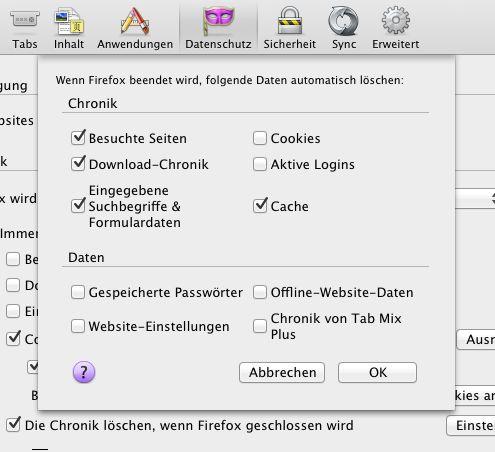Enable Aktive Logins checkbox
This screenshot has width=495, height=452.
click(260, 164)
